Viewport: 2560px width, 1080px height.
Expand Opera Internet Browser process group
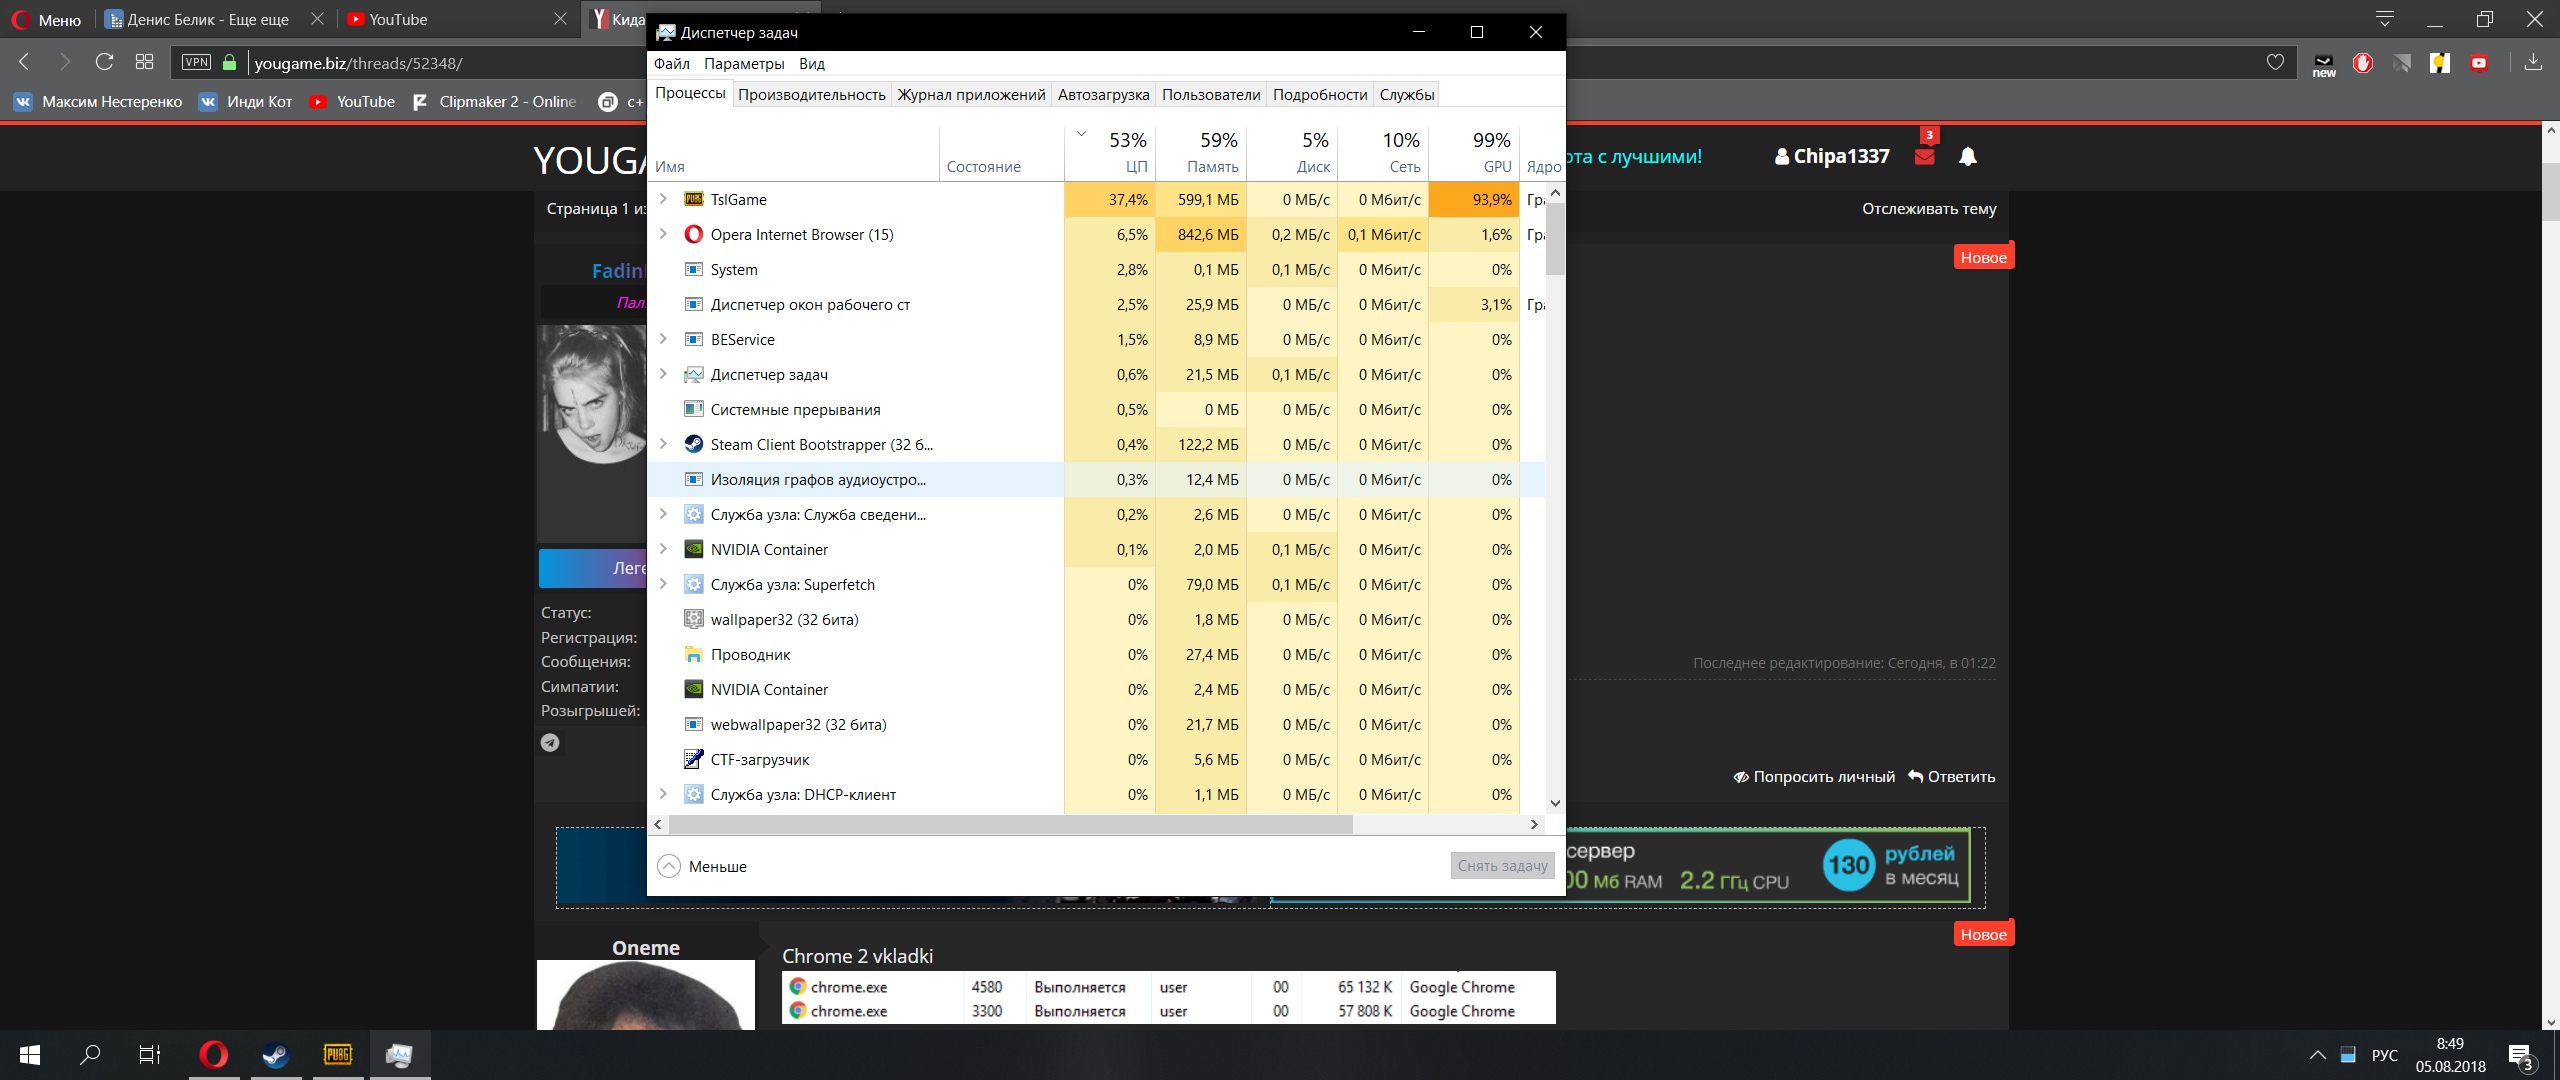click(x=663, y=234)
